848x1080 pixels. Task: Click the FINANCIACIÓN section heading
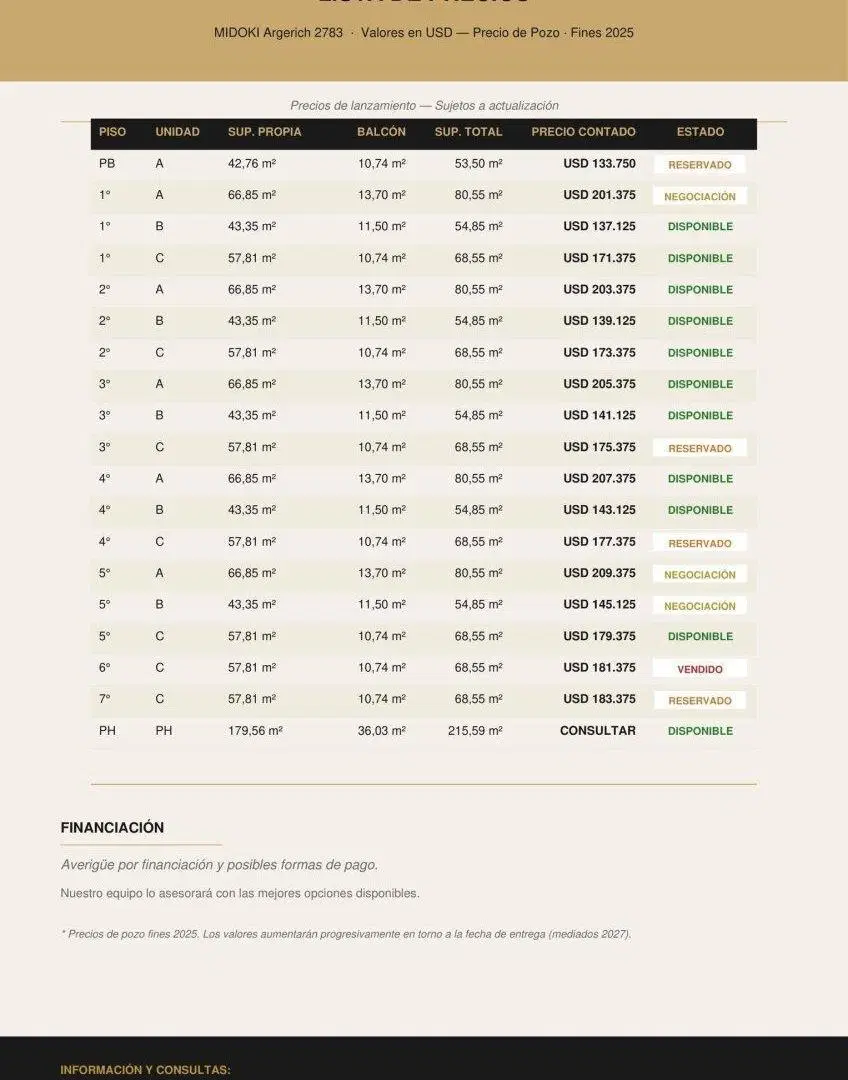click(x=112, y=828)
